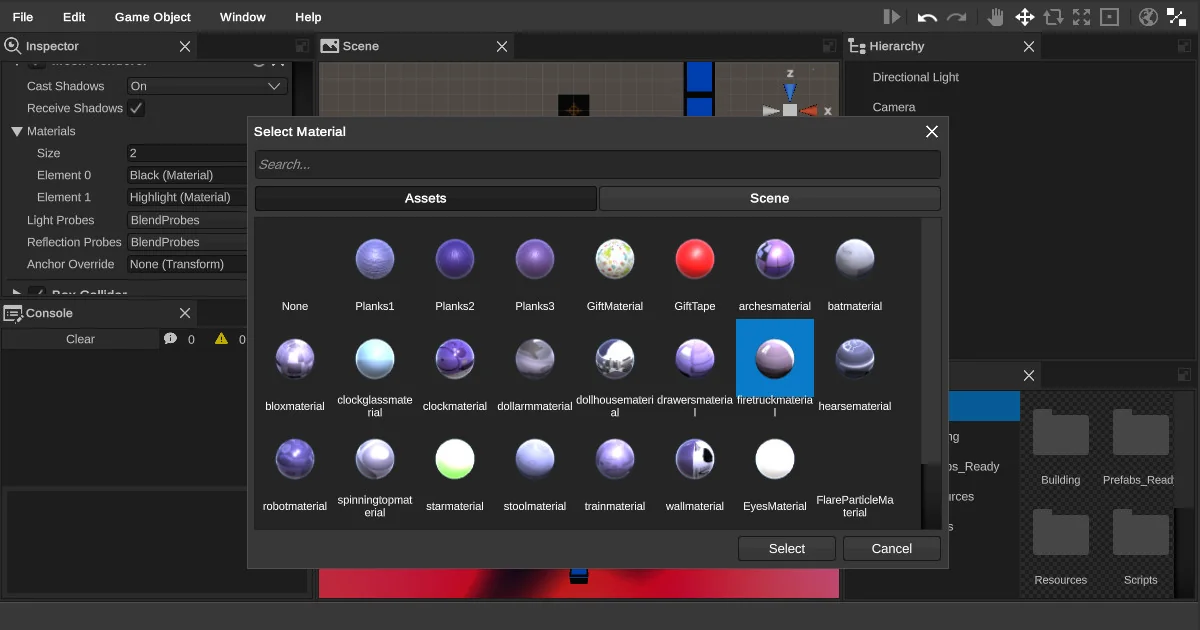Open the Cast Shadows dropdown

pyautogui.click(x=205, y=86)
